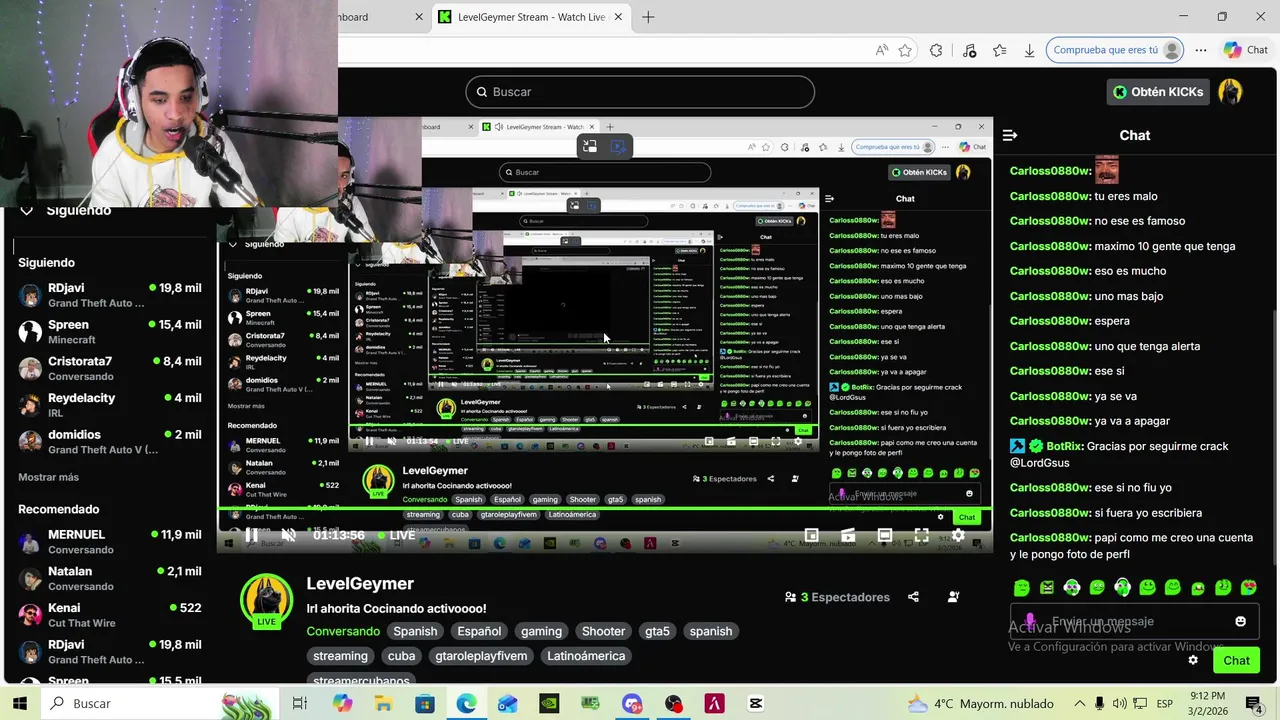This screenshot has width=1280, height=720.
Task: Open stream player settings gear
Action: tap(957, 535)
